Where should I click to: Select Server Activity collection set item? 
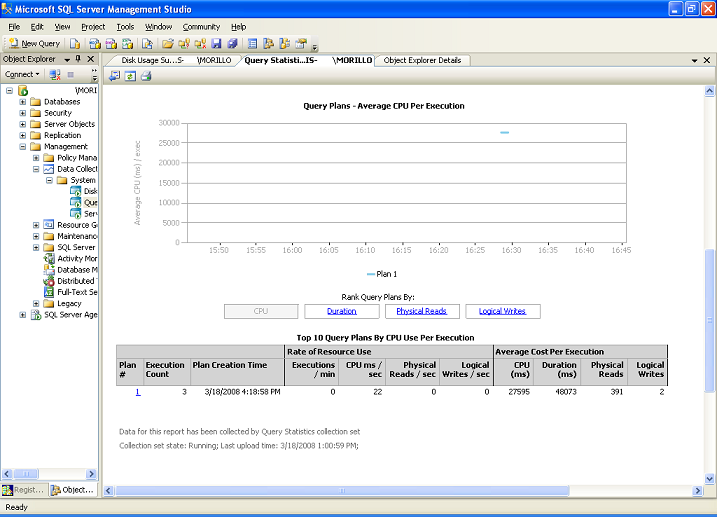click(x=84, y=213)
